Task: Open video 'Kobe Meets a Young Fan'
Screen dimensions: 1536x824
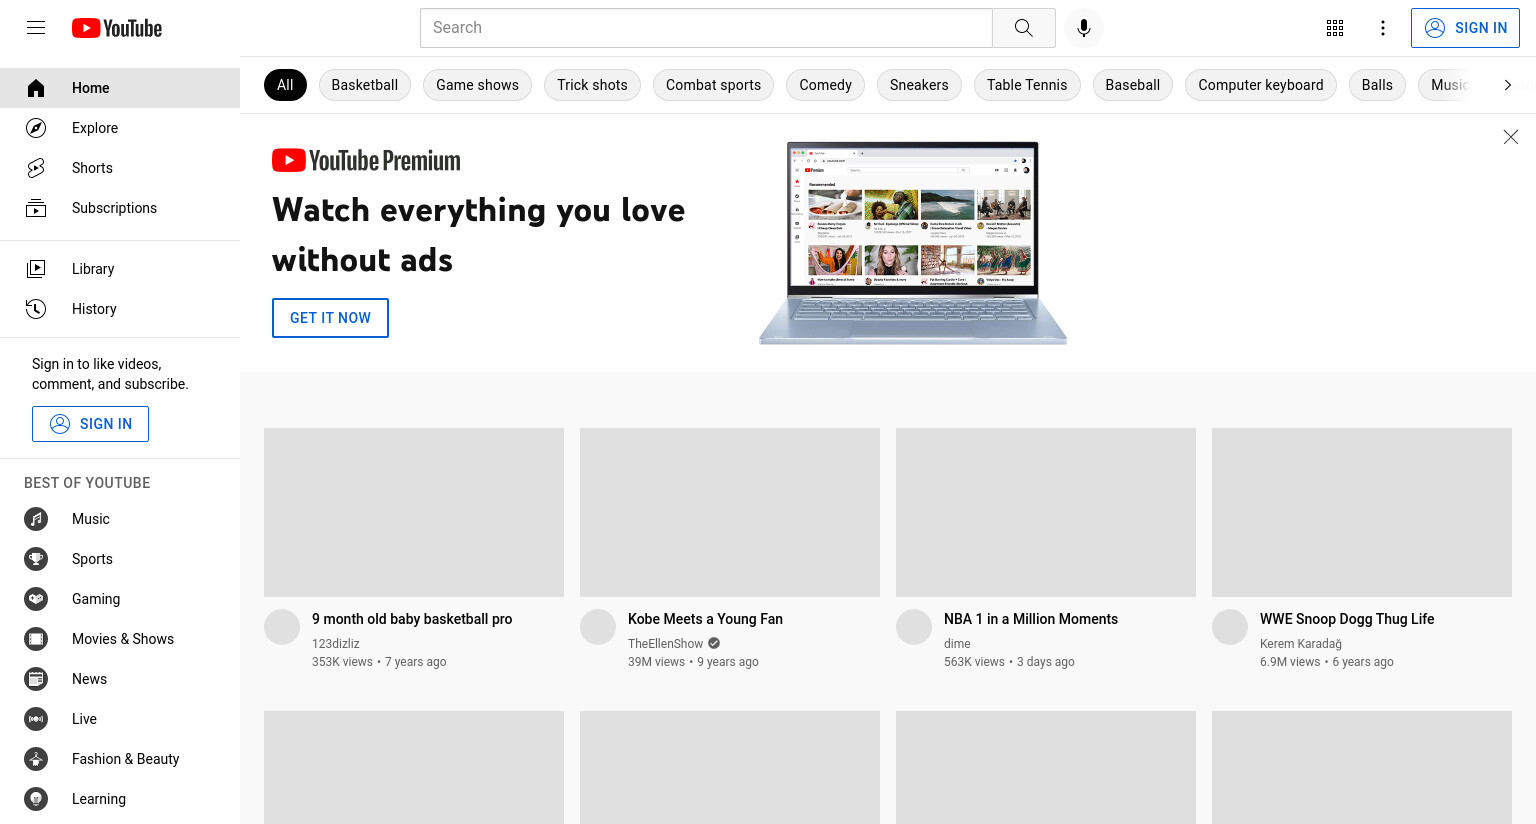Action: (x=705, y=619)
